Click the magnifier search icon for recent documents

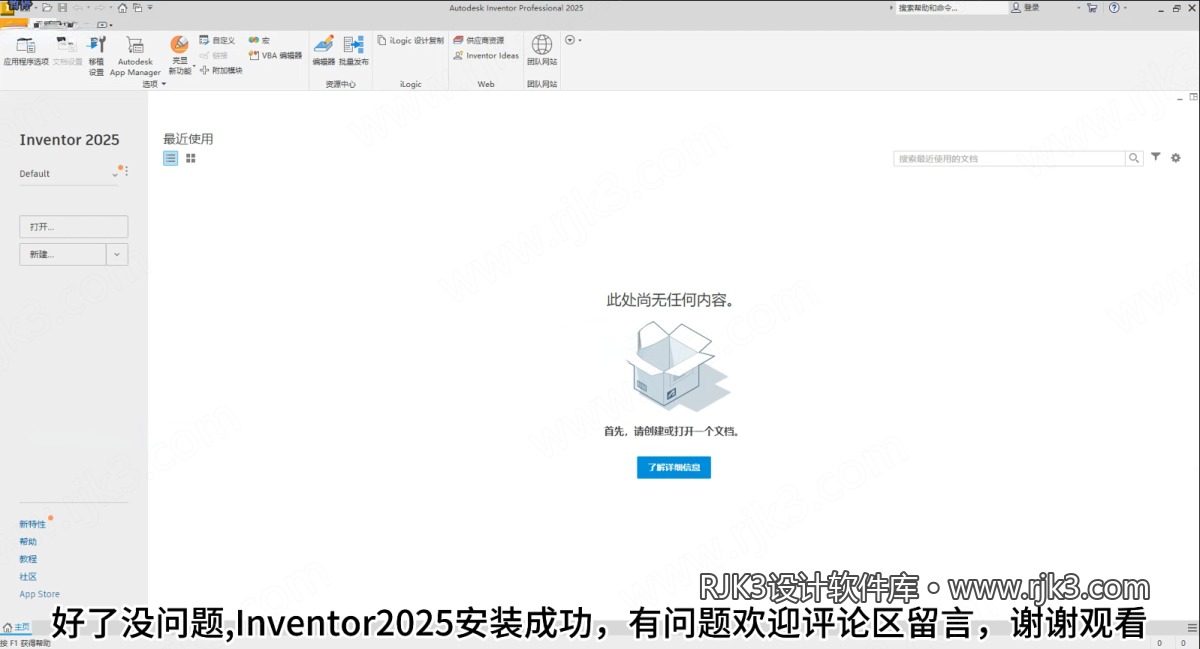point(1134,158)
